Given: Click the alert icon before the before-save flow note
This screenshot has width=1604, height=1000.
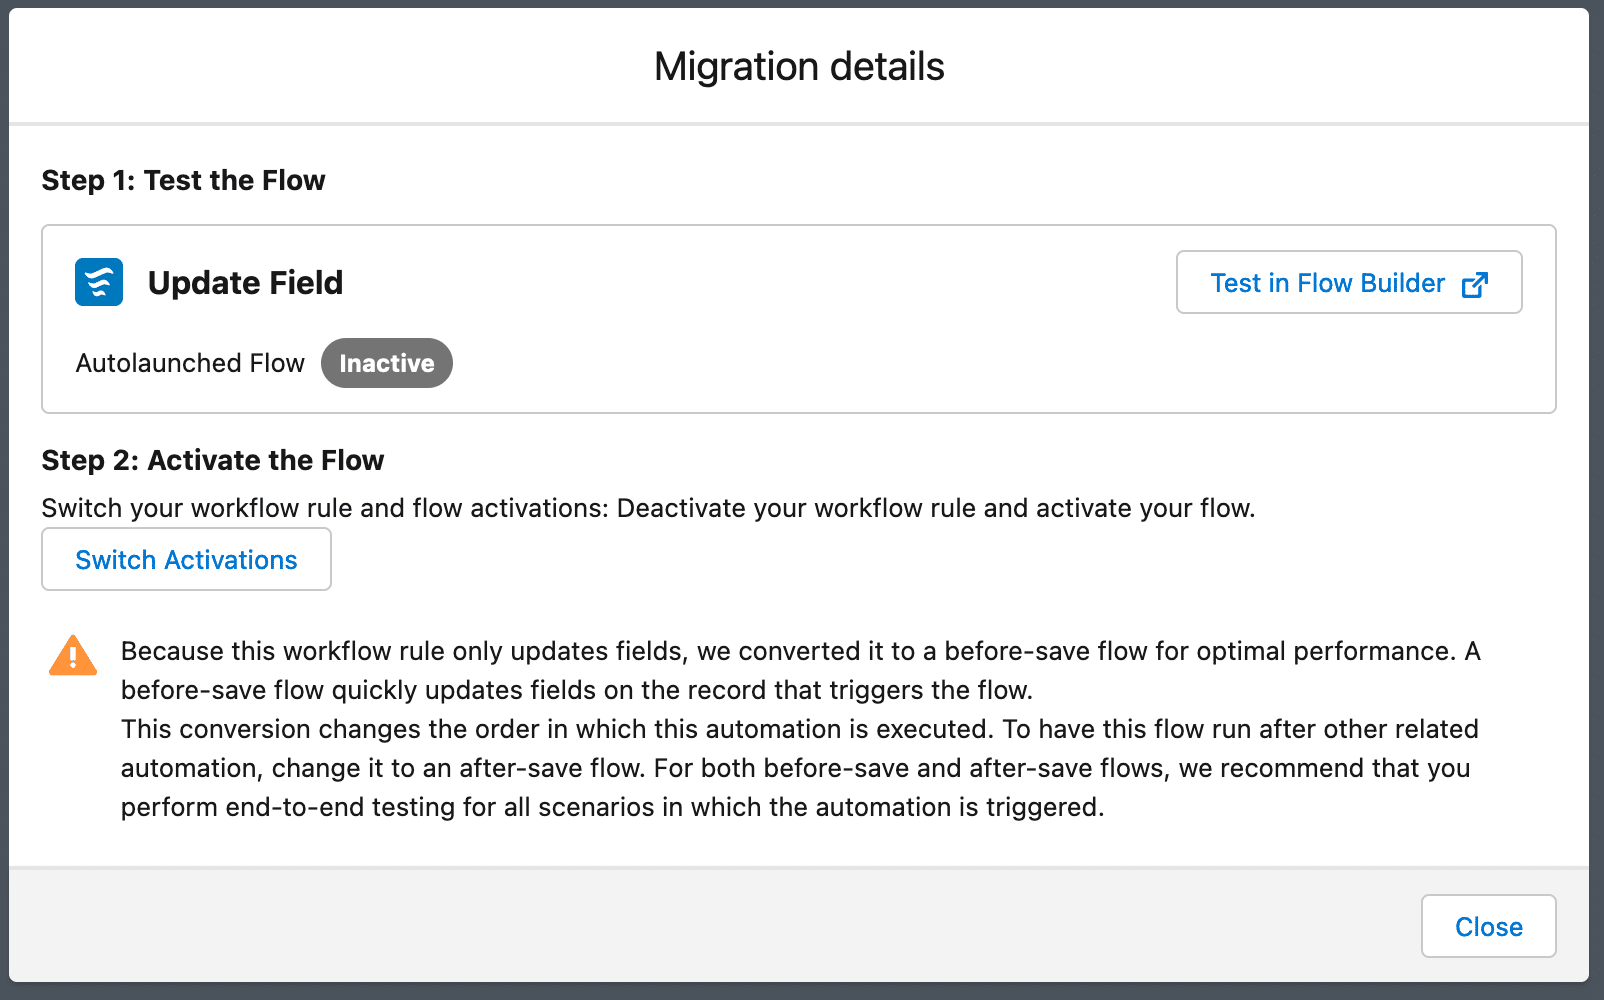Looking at the screenshot, I should [72, 655].
